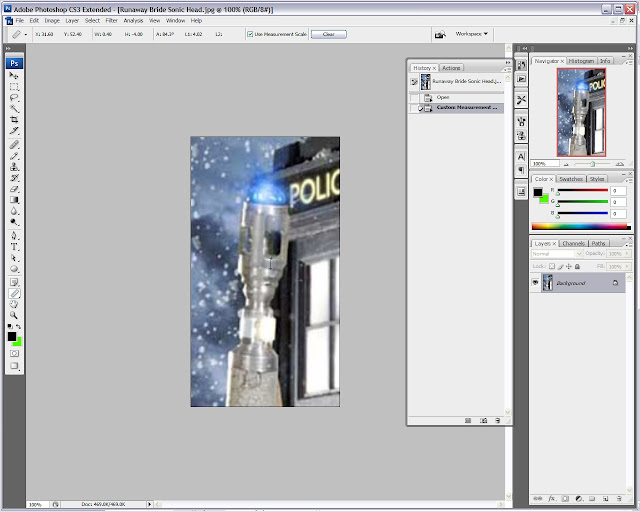The width and height of the screenshot is (640, 512).
Task: Open the Analysis menu
Action: [x=133, y=20]
